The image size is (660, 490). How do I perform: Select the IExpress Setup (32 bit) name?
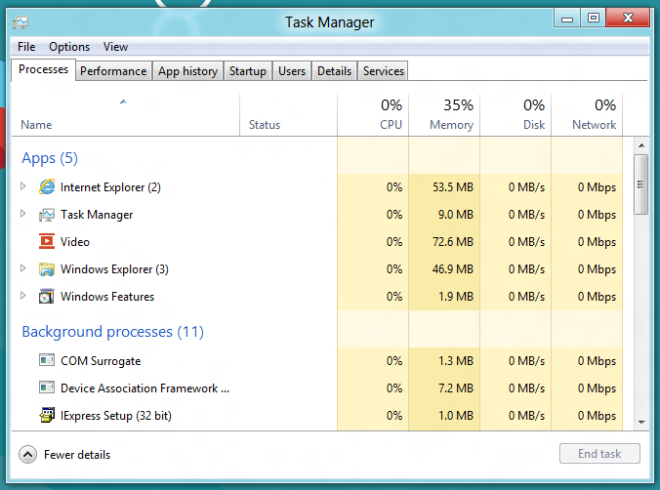[x=116, y=415]
